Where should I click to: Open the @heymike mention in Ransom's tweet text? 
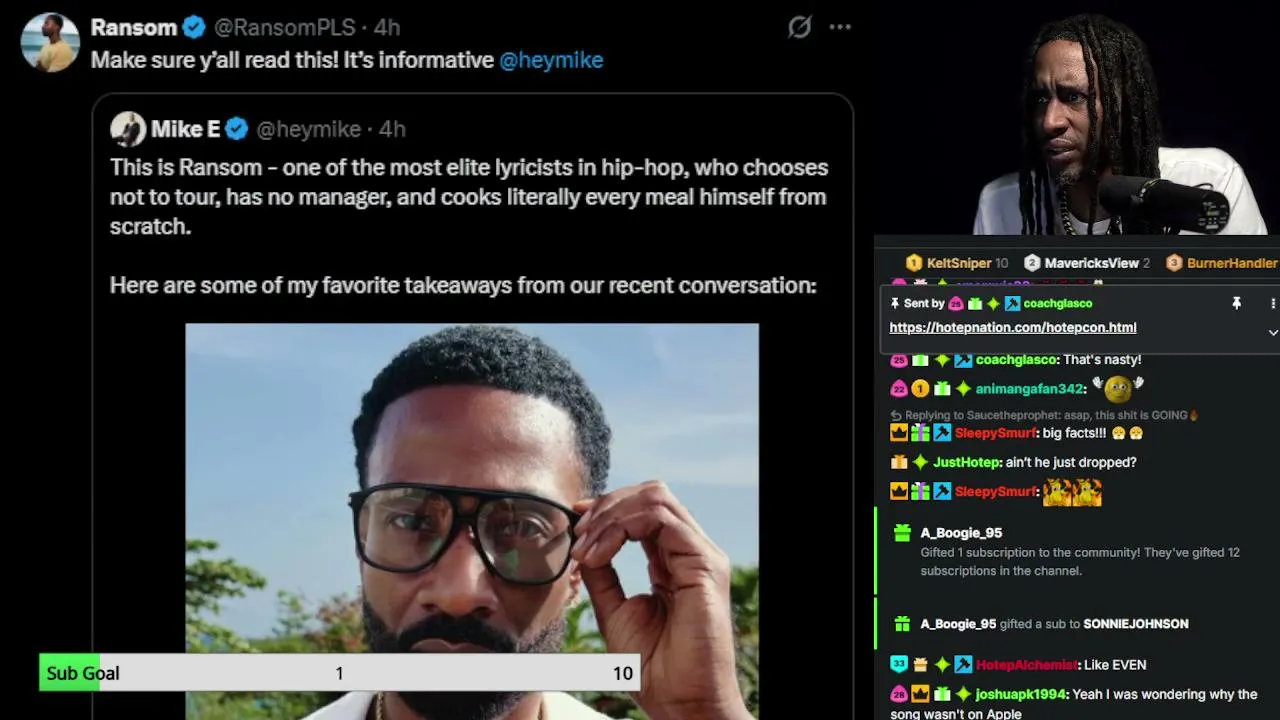pyautogui.click(x=551, y=60)
